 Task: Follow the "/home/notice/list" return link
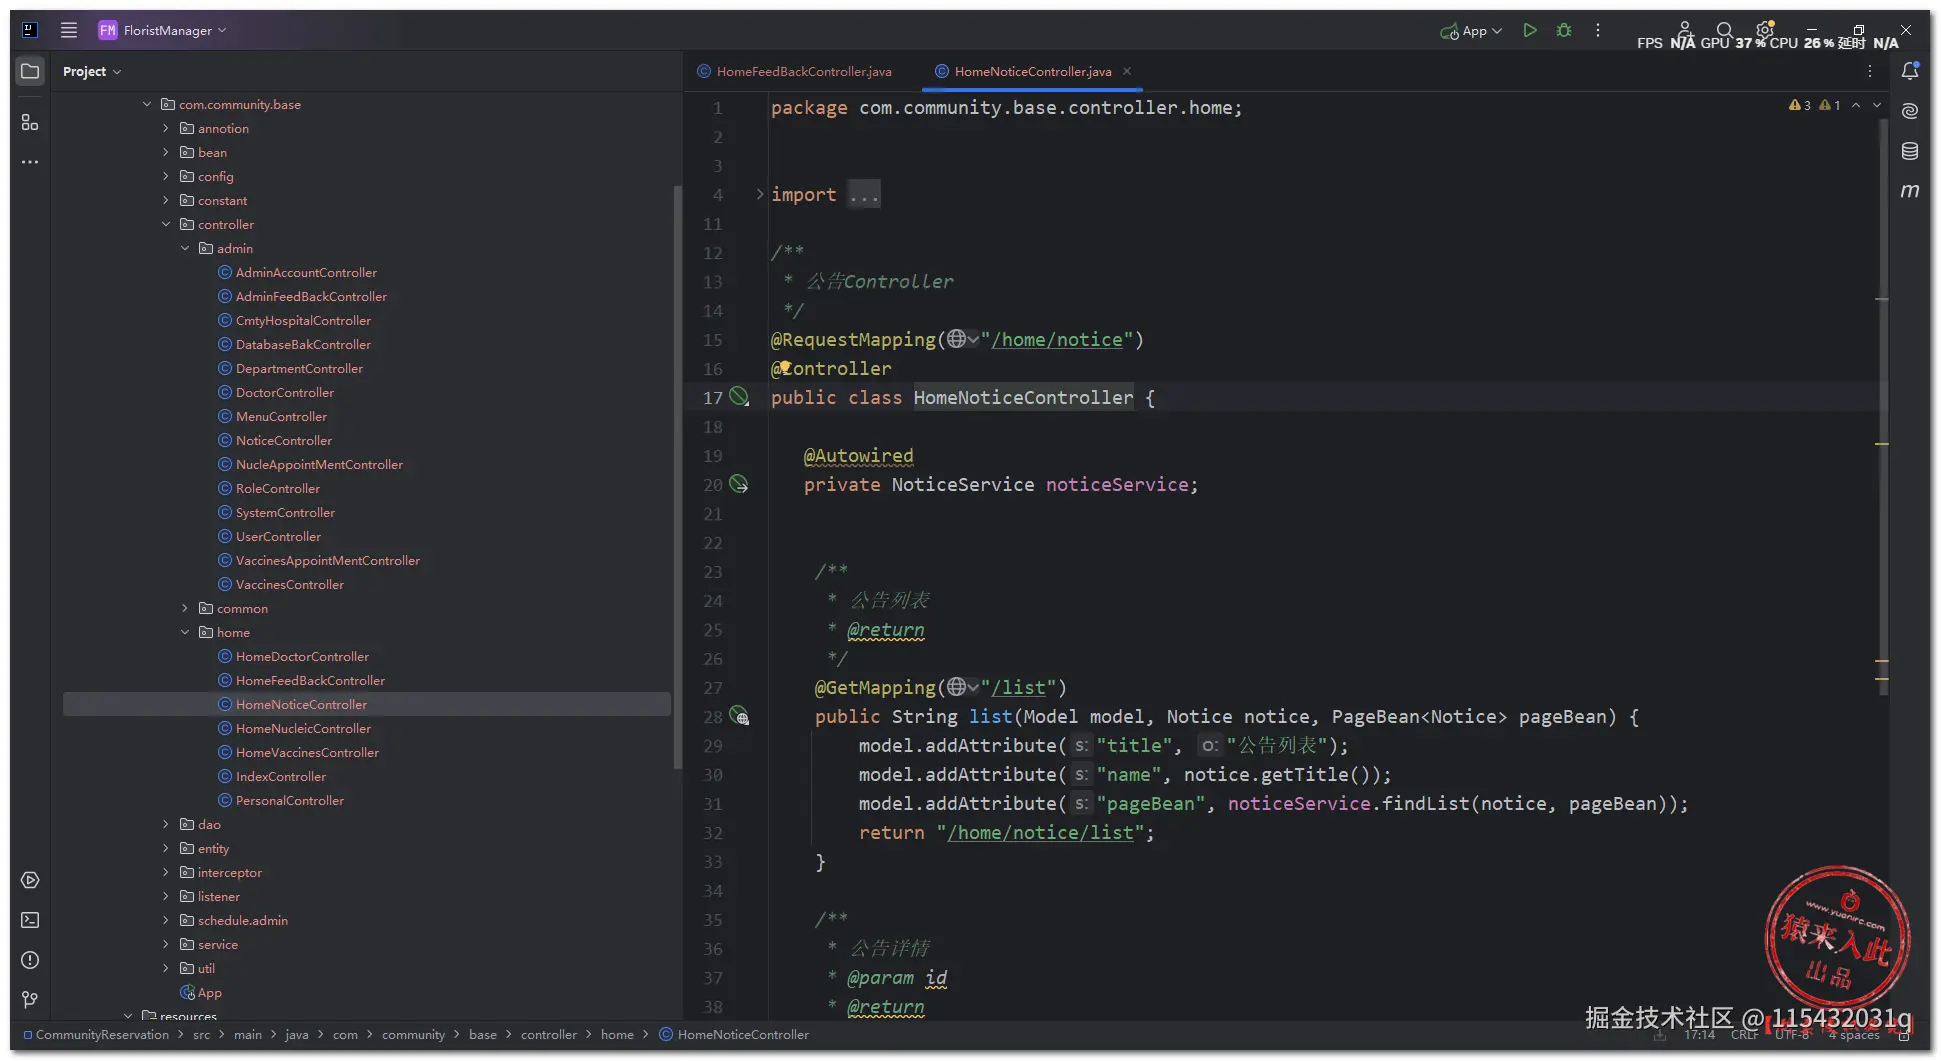[x=1041, y=833]
